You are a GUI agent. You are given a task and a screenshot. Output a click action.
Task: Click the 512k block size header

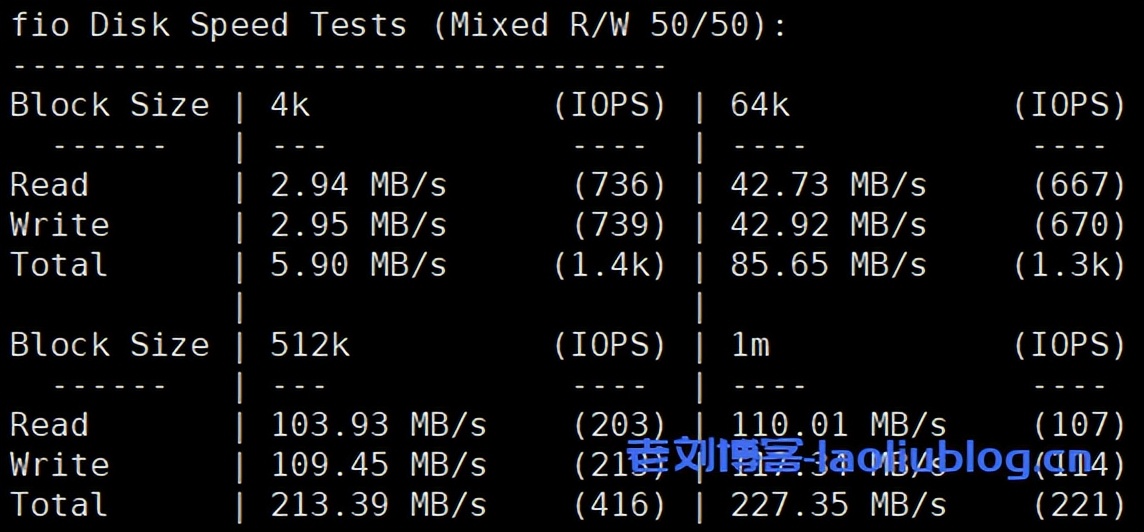point(310,345)
